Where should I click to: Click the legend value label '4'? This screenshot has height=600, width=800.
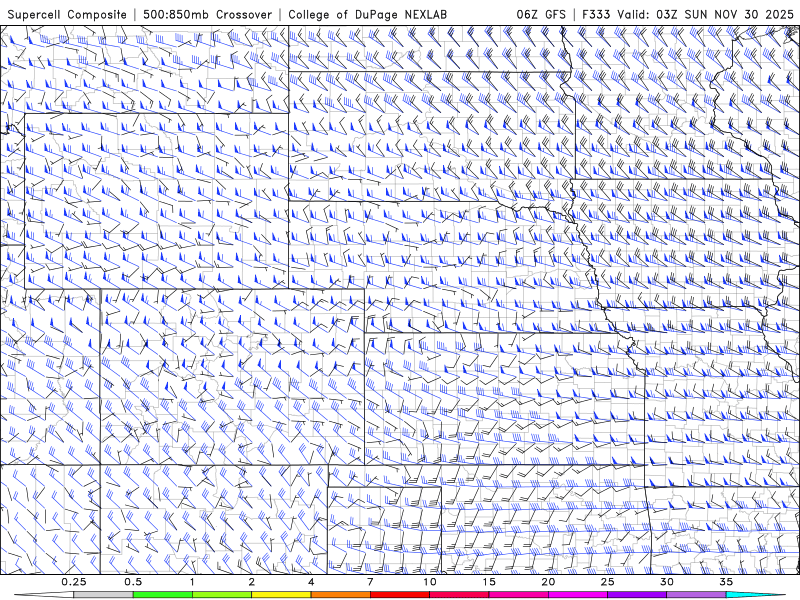pyautogui.click(x=311, y=582)
